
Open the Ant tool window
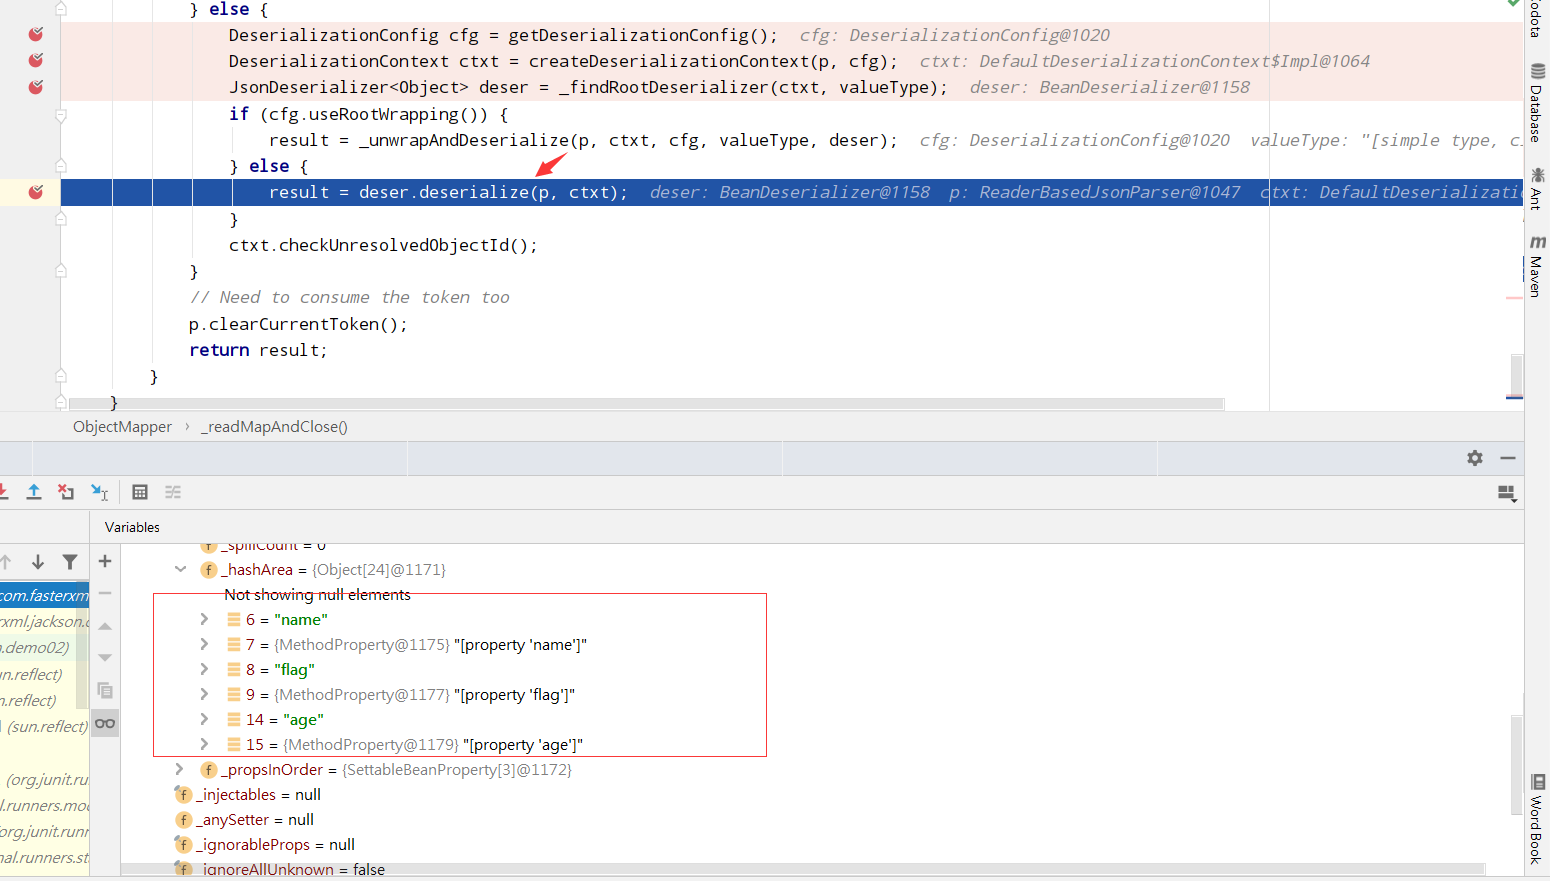point(1537,188)
